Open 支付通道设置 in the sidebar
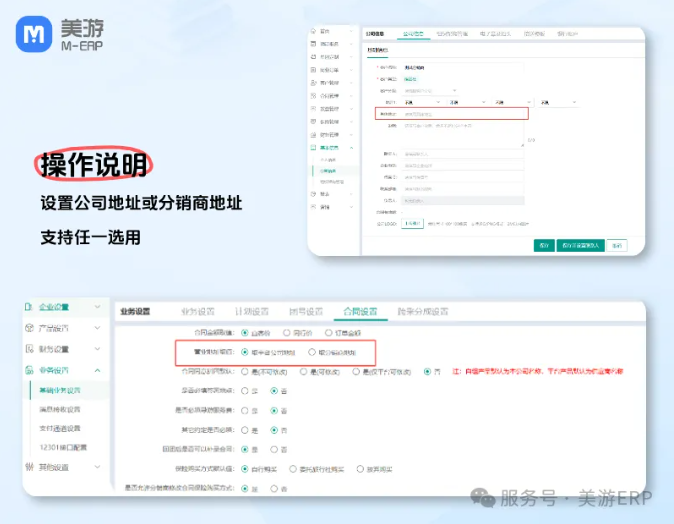Image resolution: width=674 pixels, height=524 pixels. pos(59,428)
